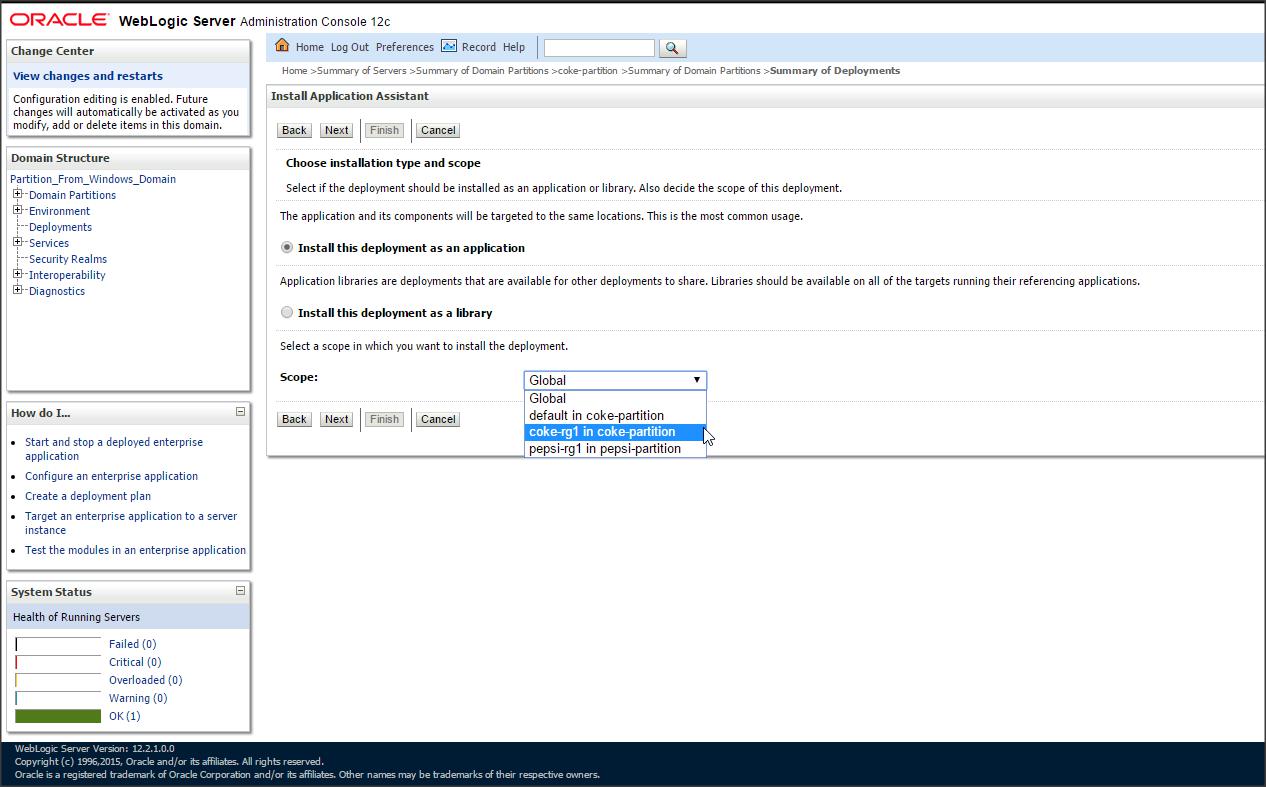Click Log Out in toolbar
This screenshot has height=787, width=1266.
tap(350, 47)
